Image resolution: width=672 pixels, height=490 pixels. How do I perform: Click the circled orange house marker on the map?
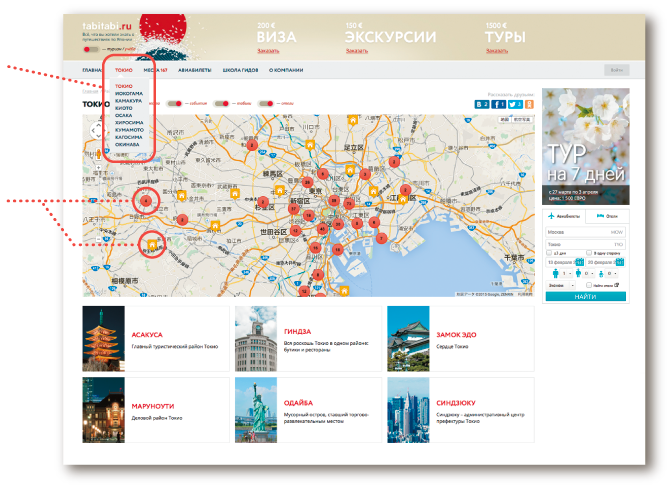pos(152,243)
